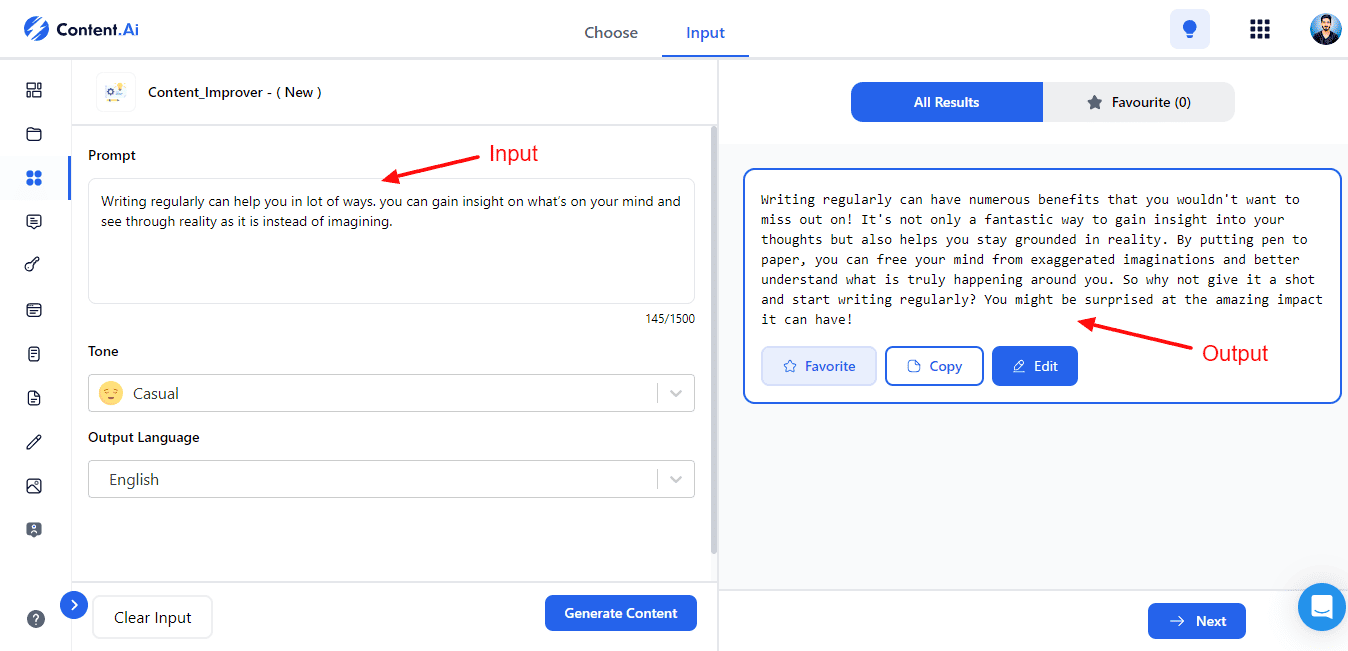Switch to the Choose tab

611,33
